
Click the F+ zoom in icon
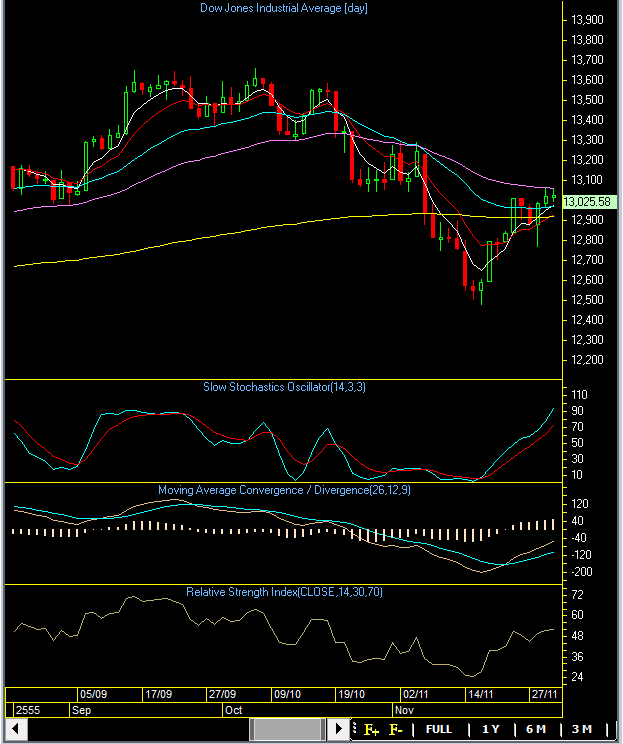(372, 730)
